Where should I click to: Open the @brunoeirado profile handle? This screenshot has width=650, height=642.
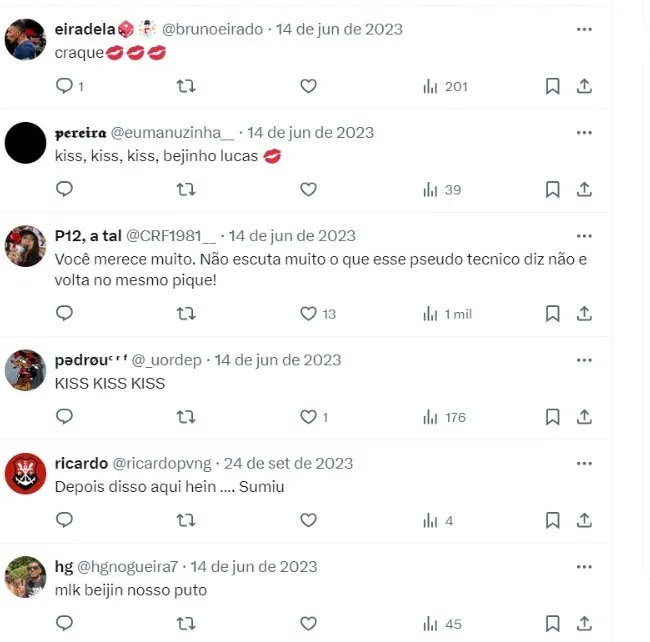coord(212,29)
